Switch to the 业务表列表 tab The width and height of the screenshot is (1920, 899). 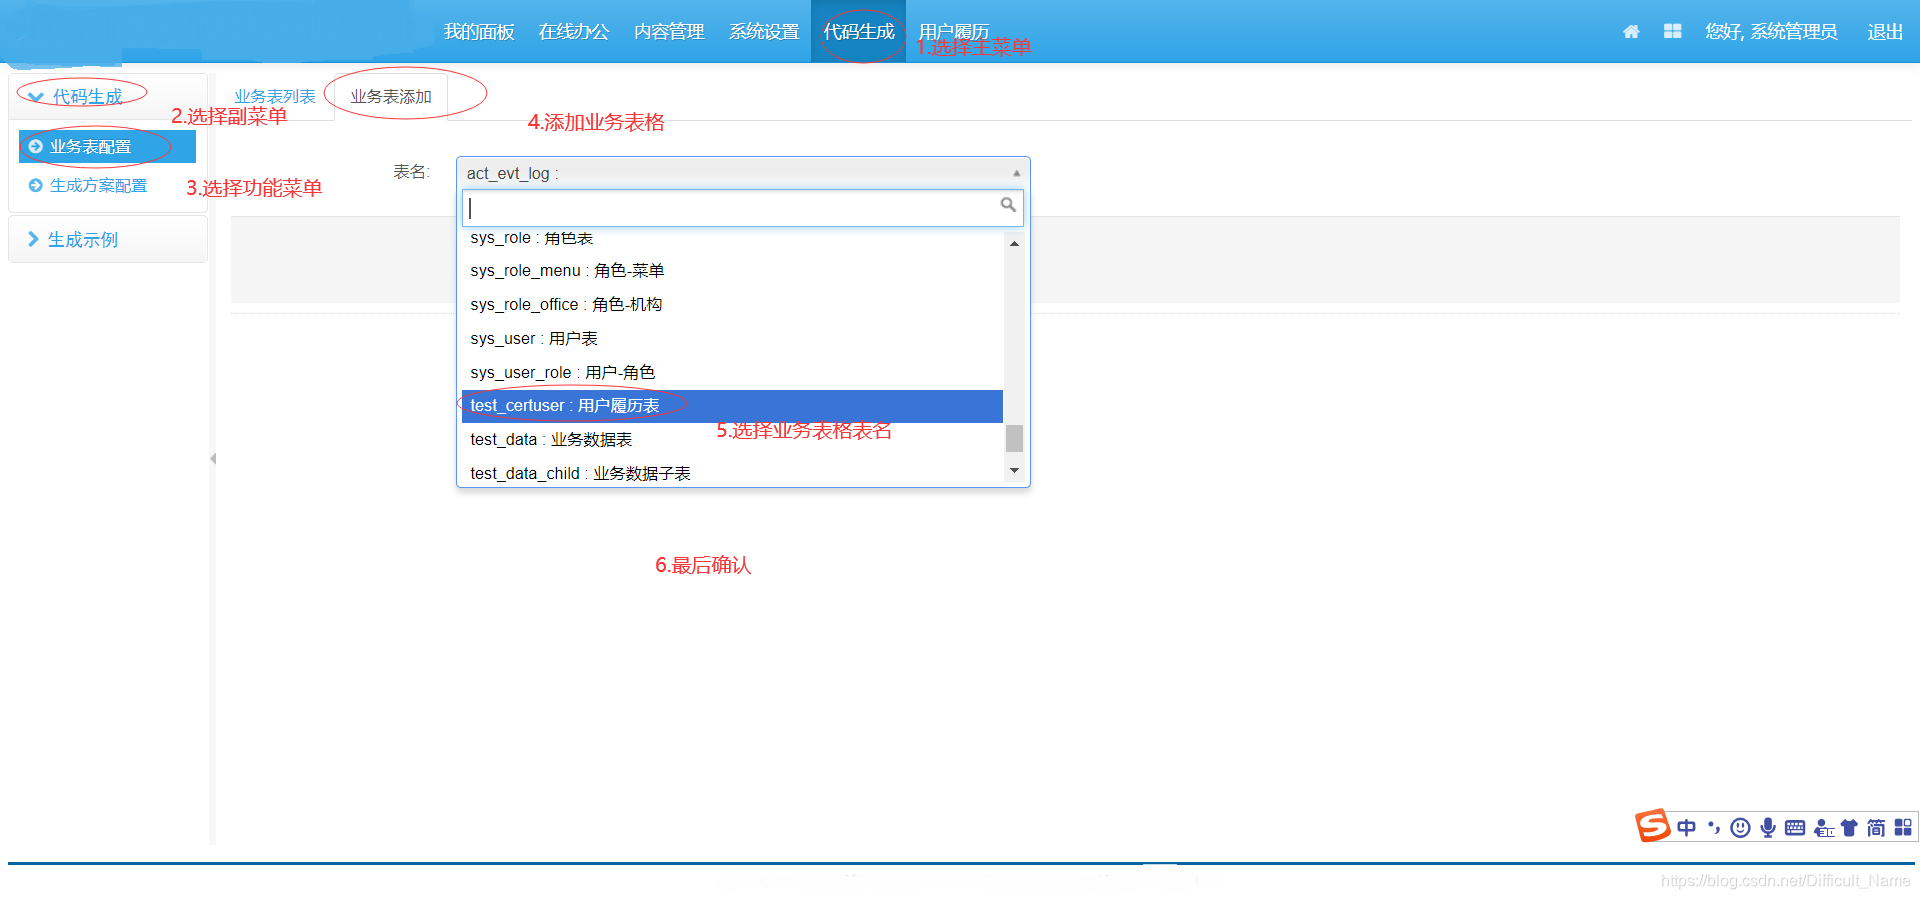[x=275, y=97]
